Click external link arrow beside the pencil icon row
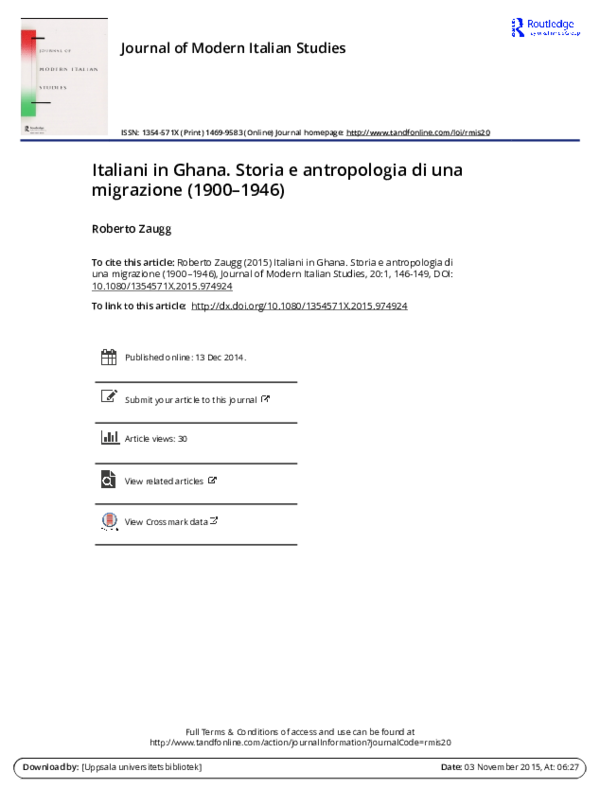The image size is (600, 788). point(265,399)
